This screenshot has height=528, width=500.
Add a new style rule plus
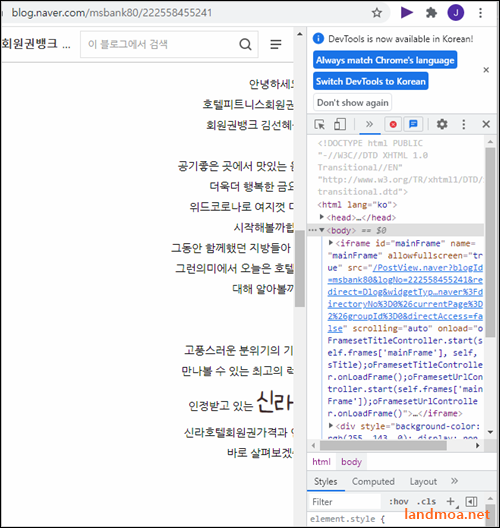tap(451, 502)
